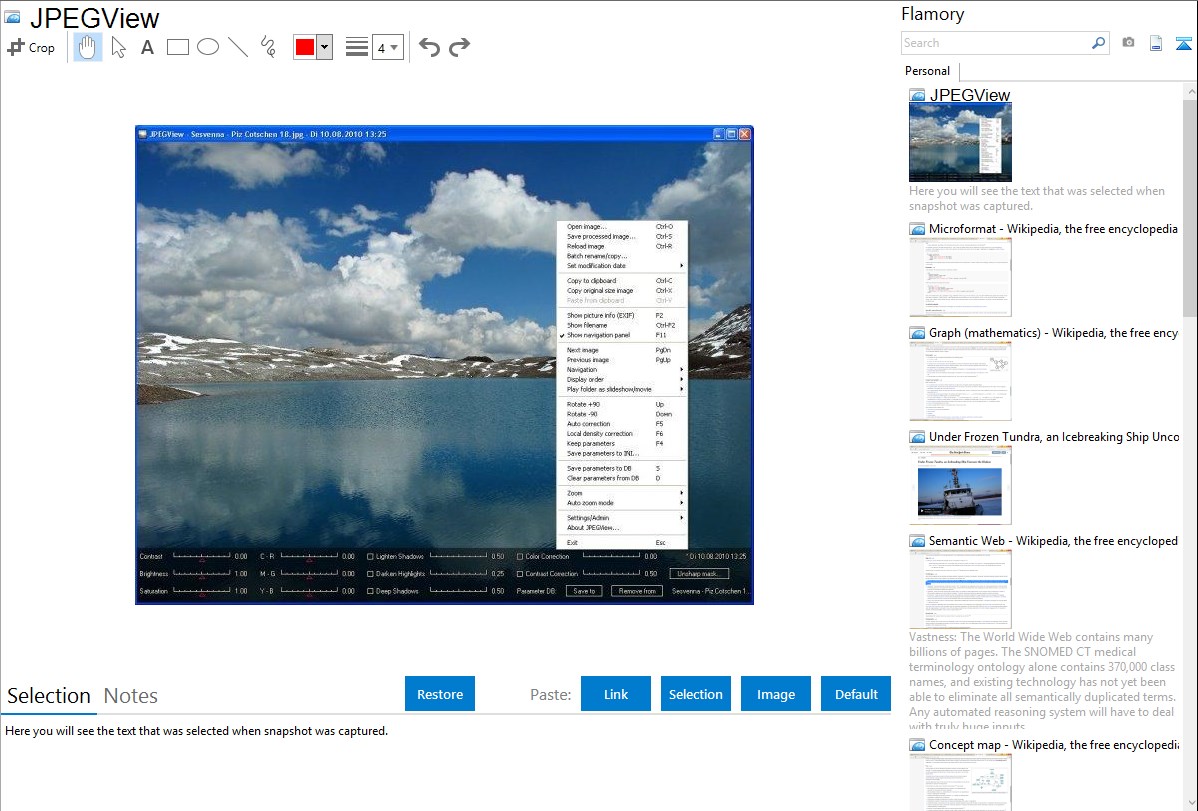Open the Microformat Wikipedia snapshot thumbnail
Image resolution: width=1198 pixels, height=811 pixels.
[960, 277]
